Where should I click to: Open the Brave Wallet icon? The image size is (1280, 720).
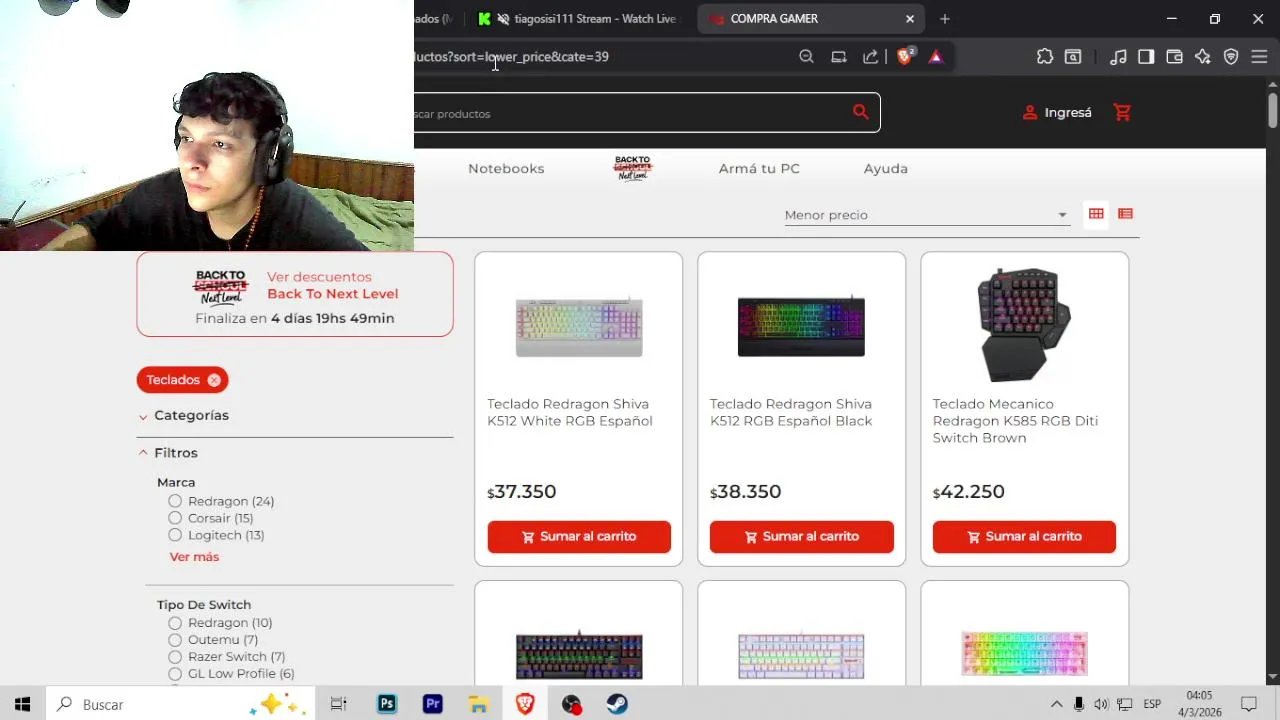click(1174, 57)
